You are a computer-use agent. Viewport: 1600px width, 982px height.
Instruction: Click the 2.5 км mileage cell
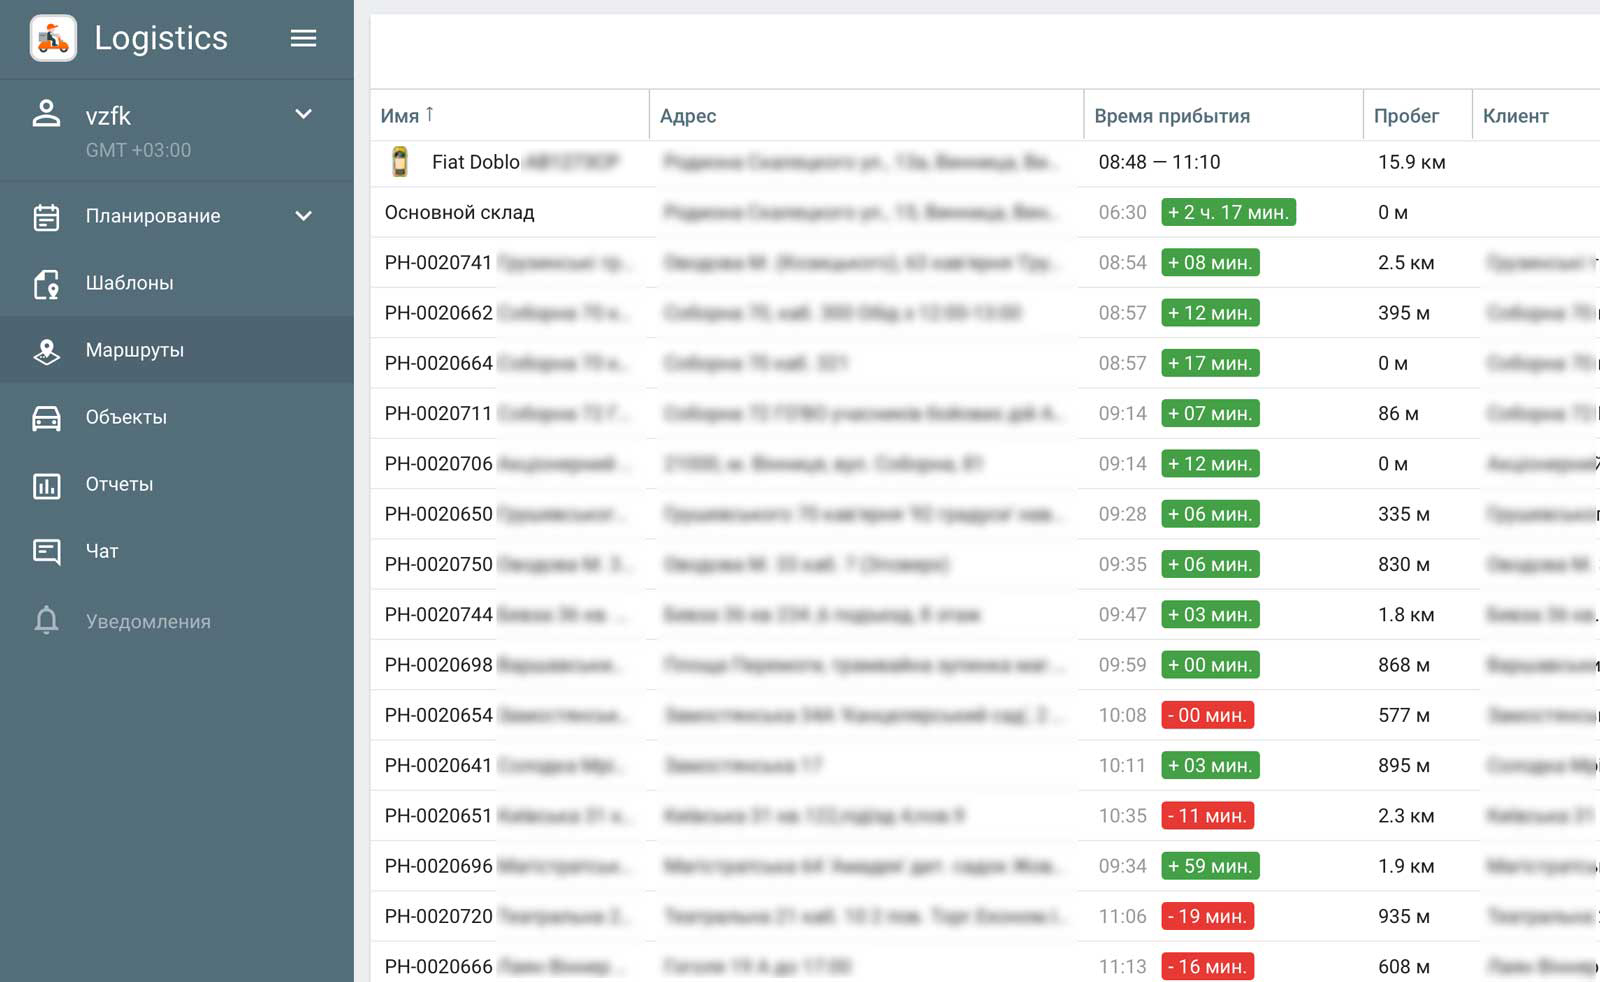[1406, 262]
